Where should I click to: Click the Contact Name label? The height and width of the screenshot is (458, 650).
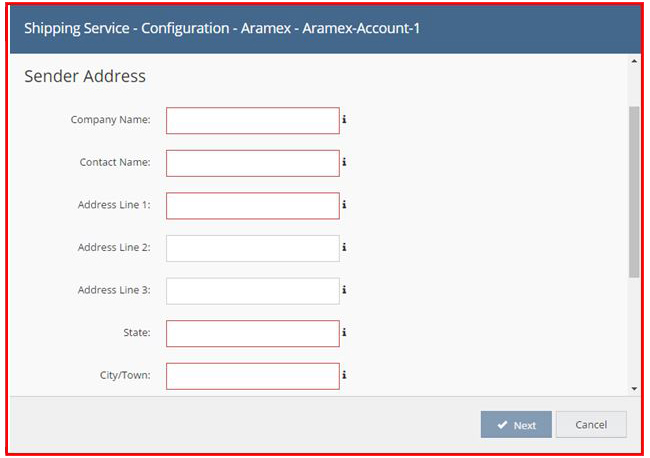click(x=115, y=162)
